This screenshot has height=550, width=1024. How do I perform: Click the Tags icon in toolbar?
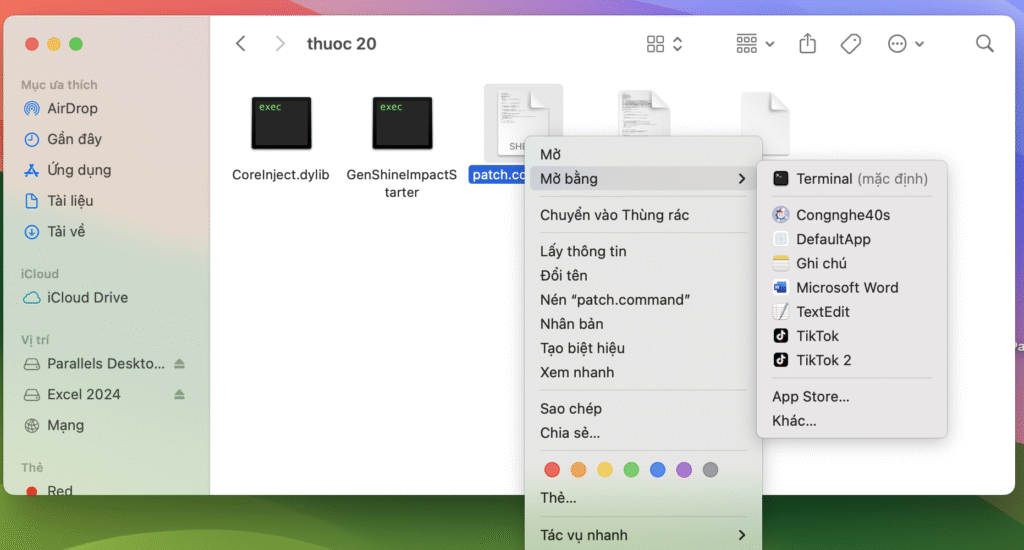pyautogui.click(x=851, y=44)
